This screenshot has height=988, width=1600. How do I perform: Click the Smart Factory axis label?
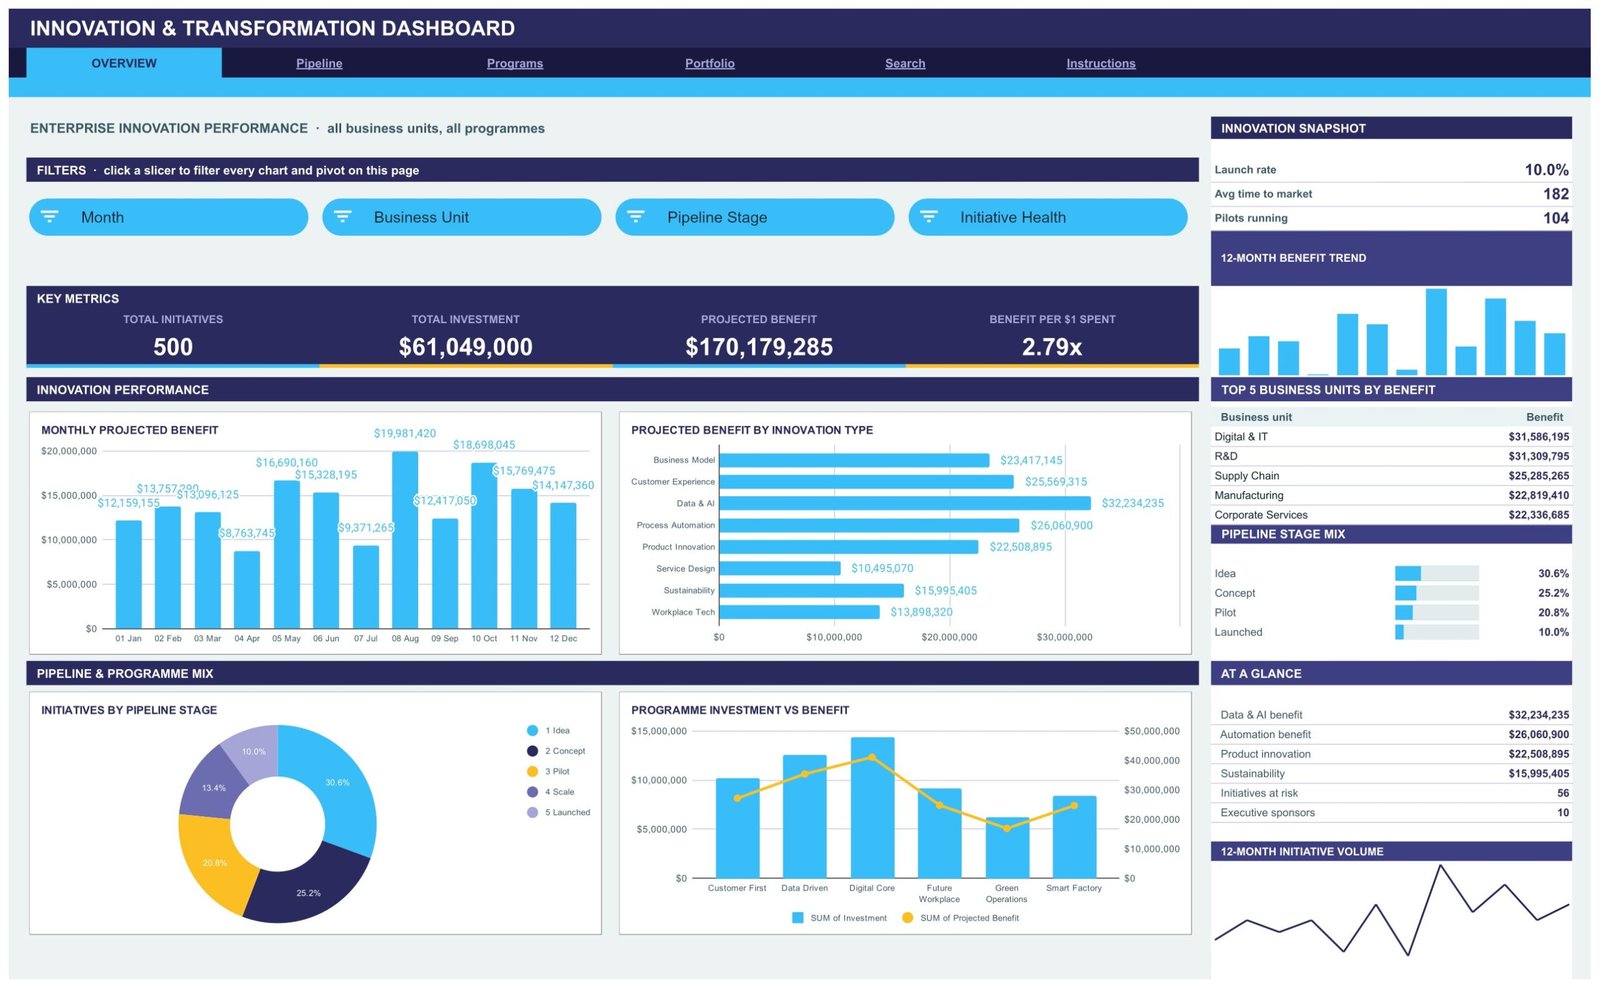coord(1074,888)
